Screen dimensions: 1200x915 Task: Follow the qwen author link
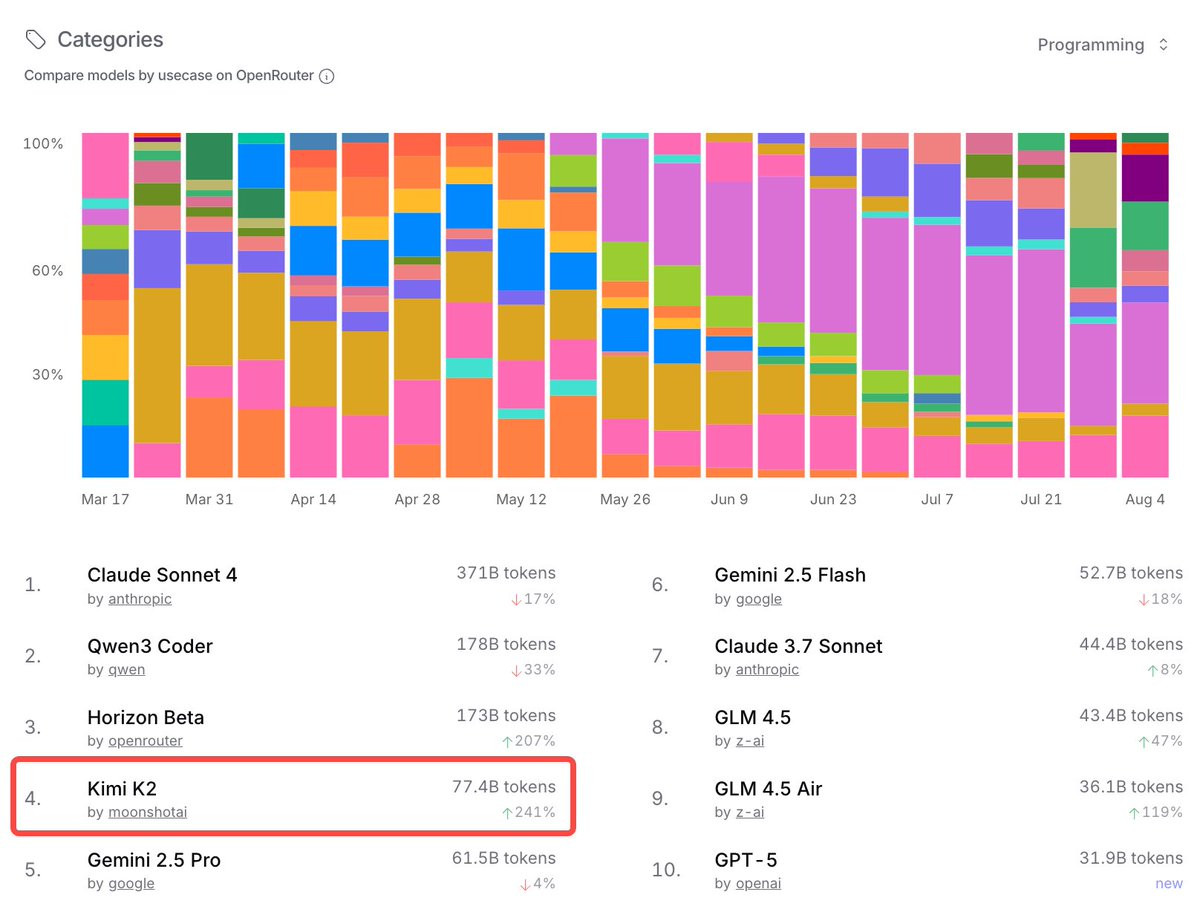(126, 670)
